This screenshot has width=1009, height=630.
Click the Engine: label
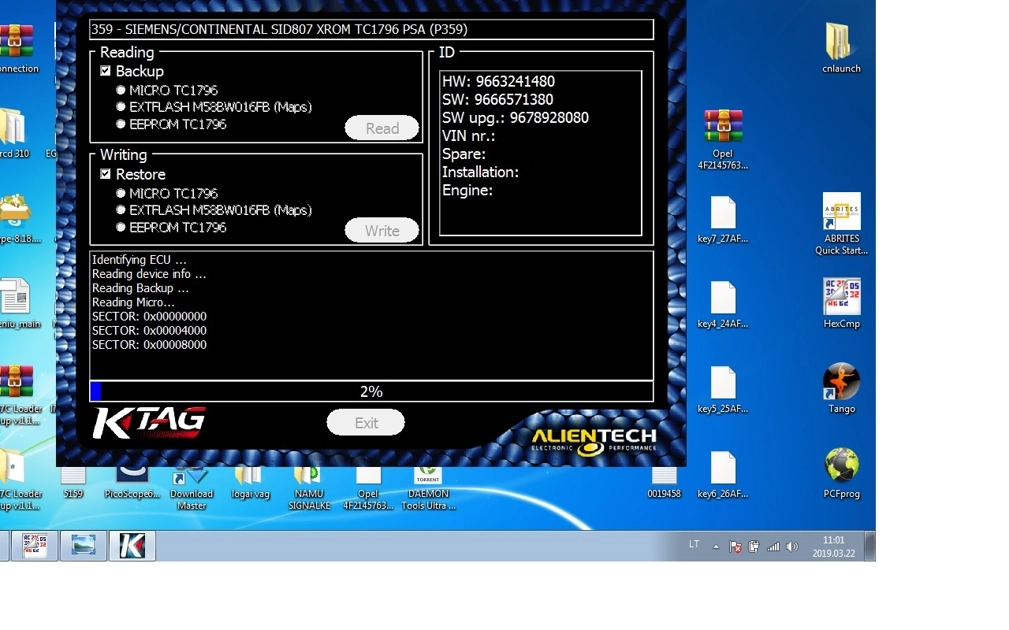(x=467, y=190)
